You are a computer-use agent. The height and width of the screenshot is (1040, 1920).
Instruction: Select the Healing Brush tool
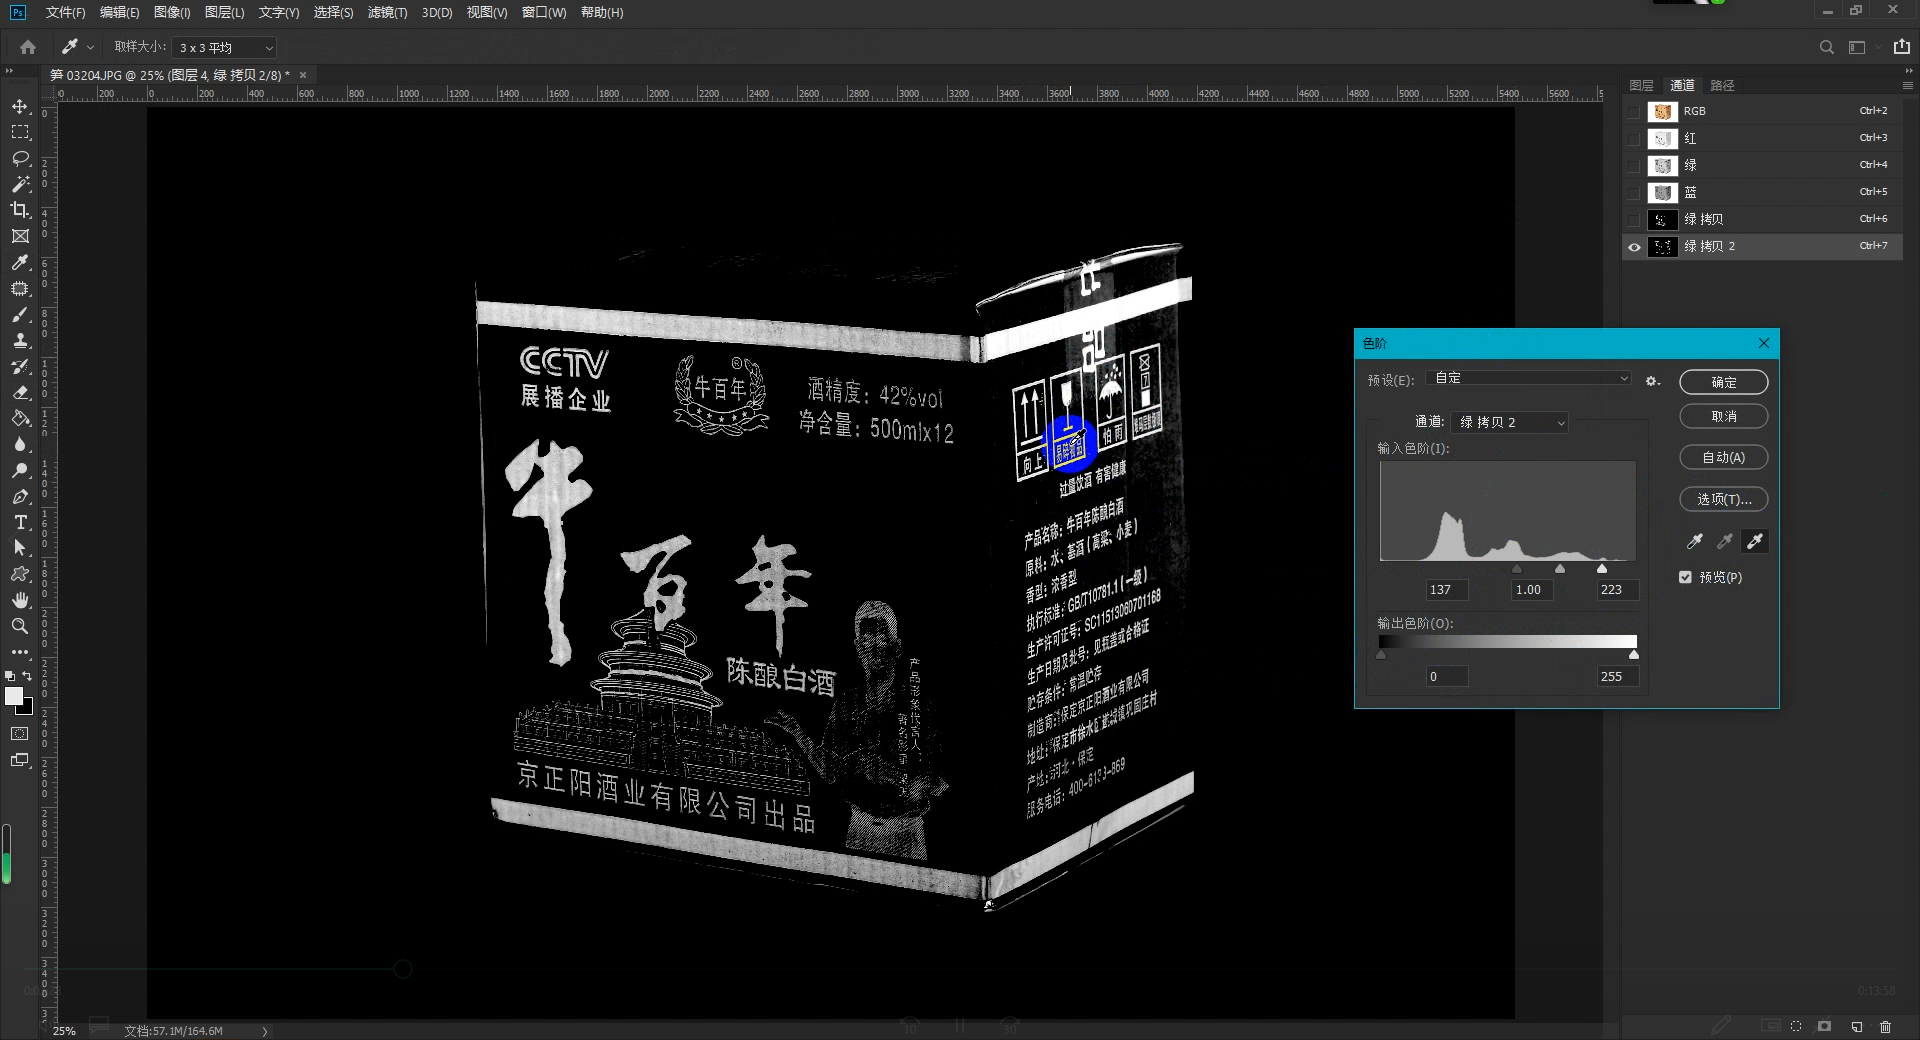(x=20, y=288)
